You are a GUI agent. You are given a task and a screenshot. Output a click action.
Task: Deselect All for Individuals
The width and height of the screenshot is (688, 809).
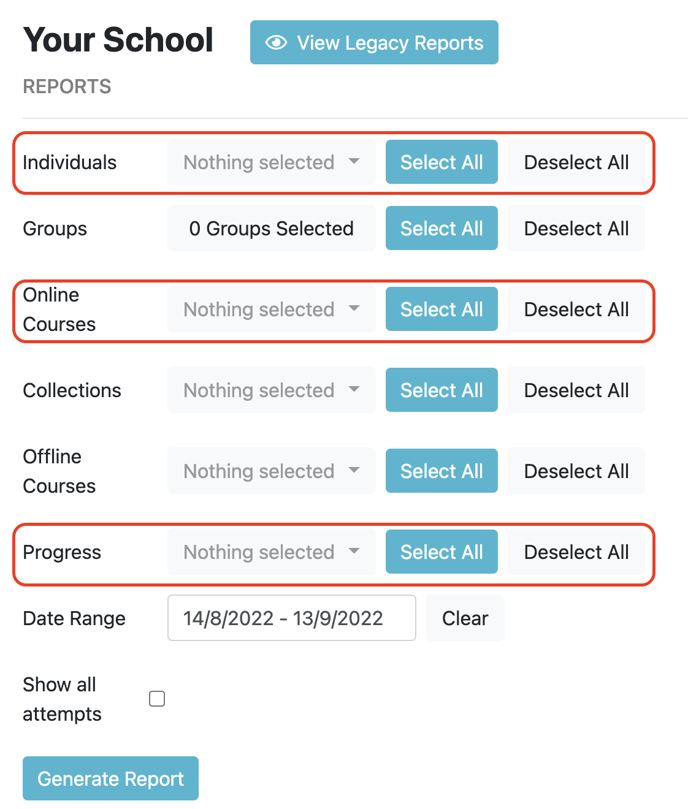(x=576, y=162)
